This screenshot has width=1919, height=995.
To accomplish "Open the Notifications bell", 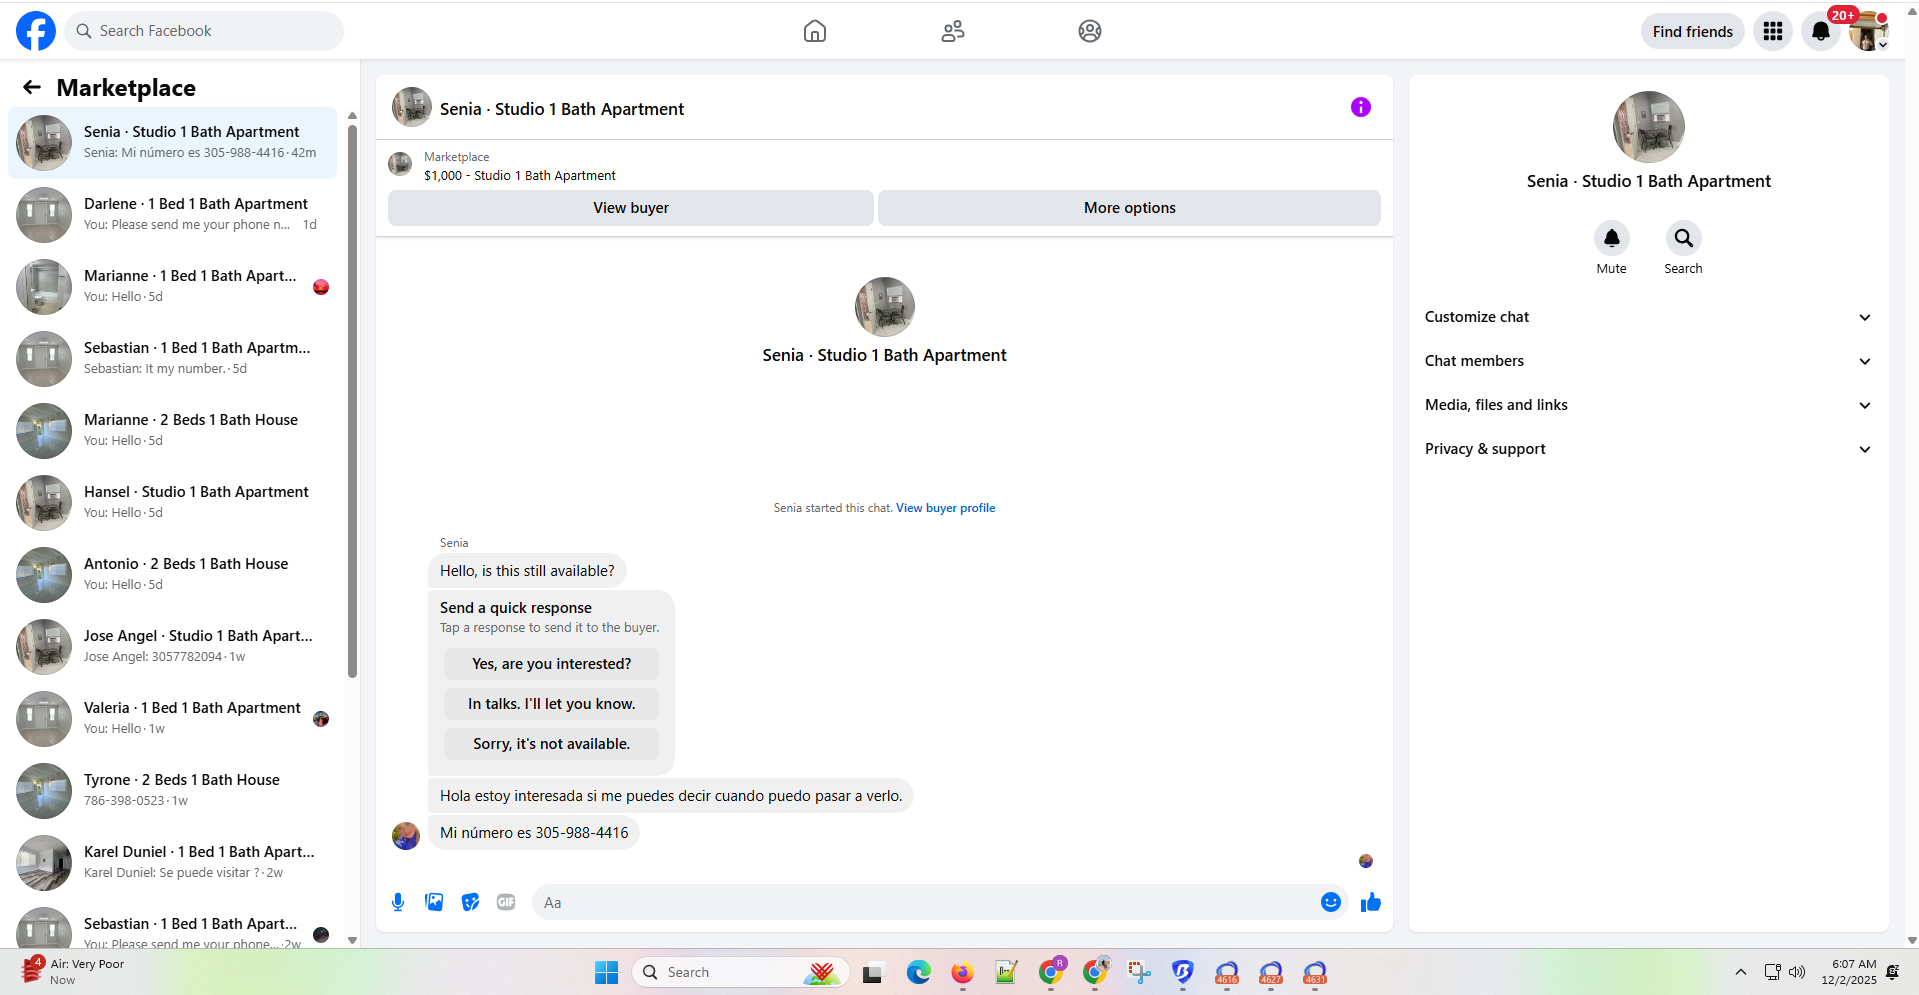I will click(x=1821, y=31).
